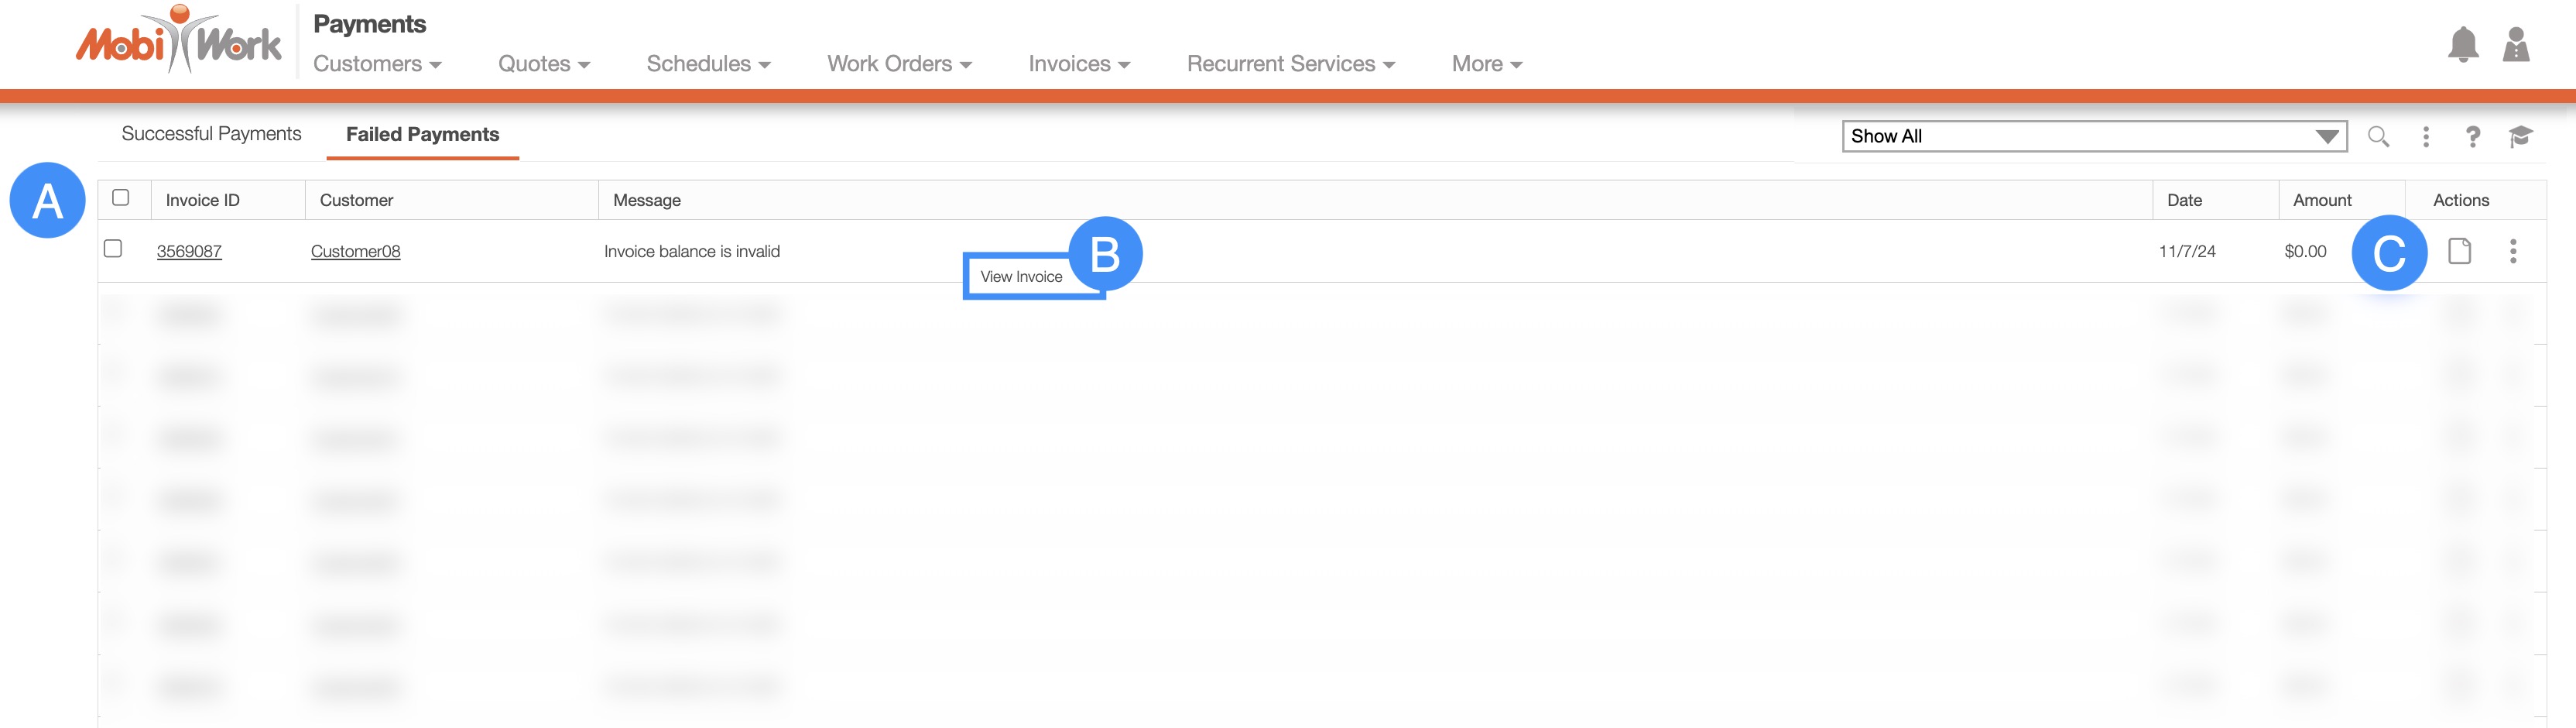Select the Failed Payments tab
The height and width of the screenshot is (728, 2576).
click(x=422, y=135)
